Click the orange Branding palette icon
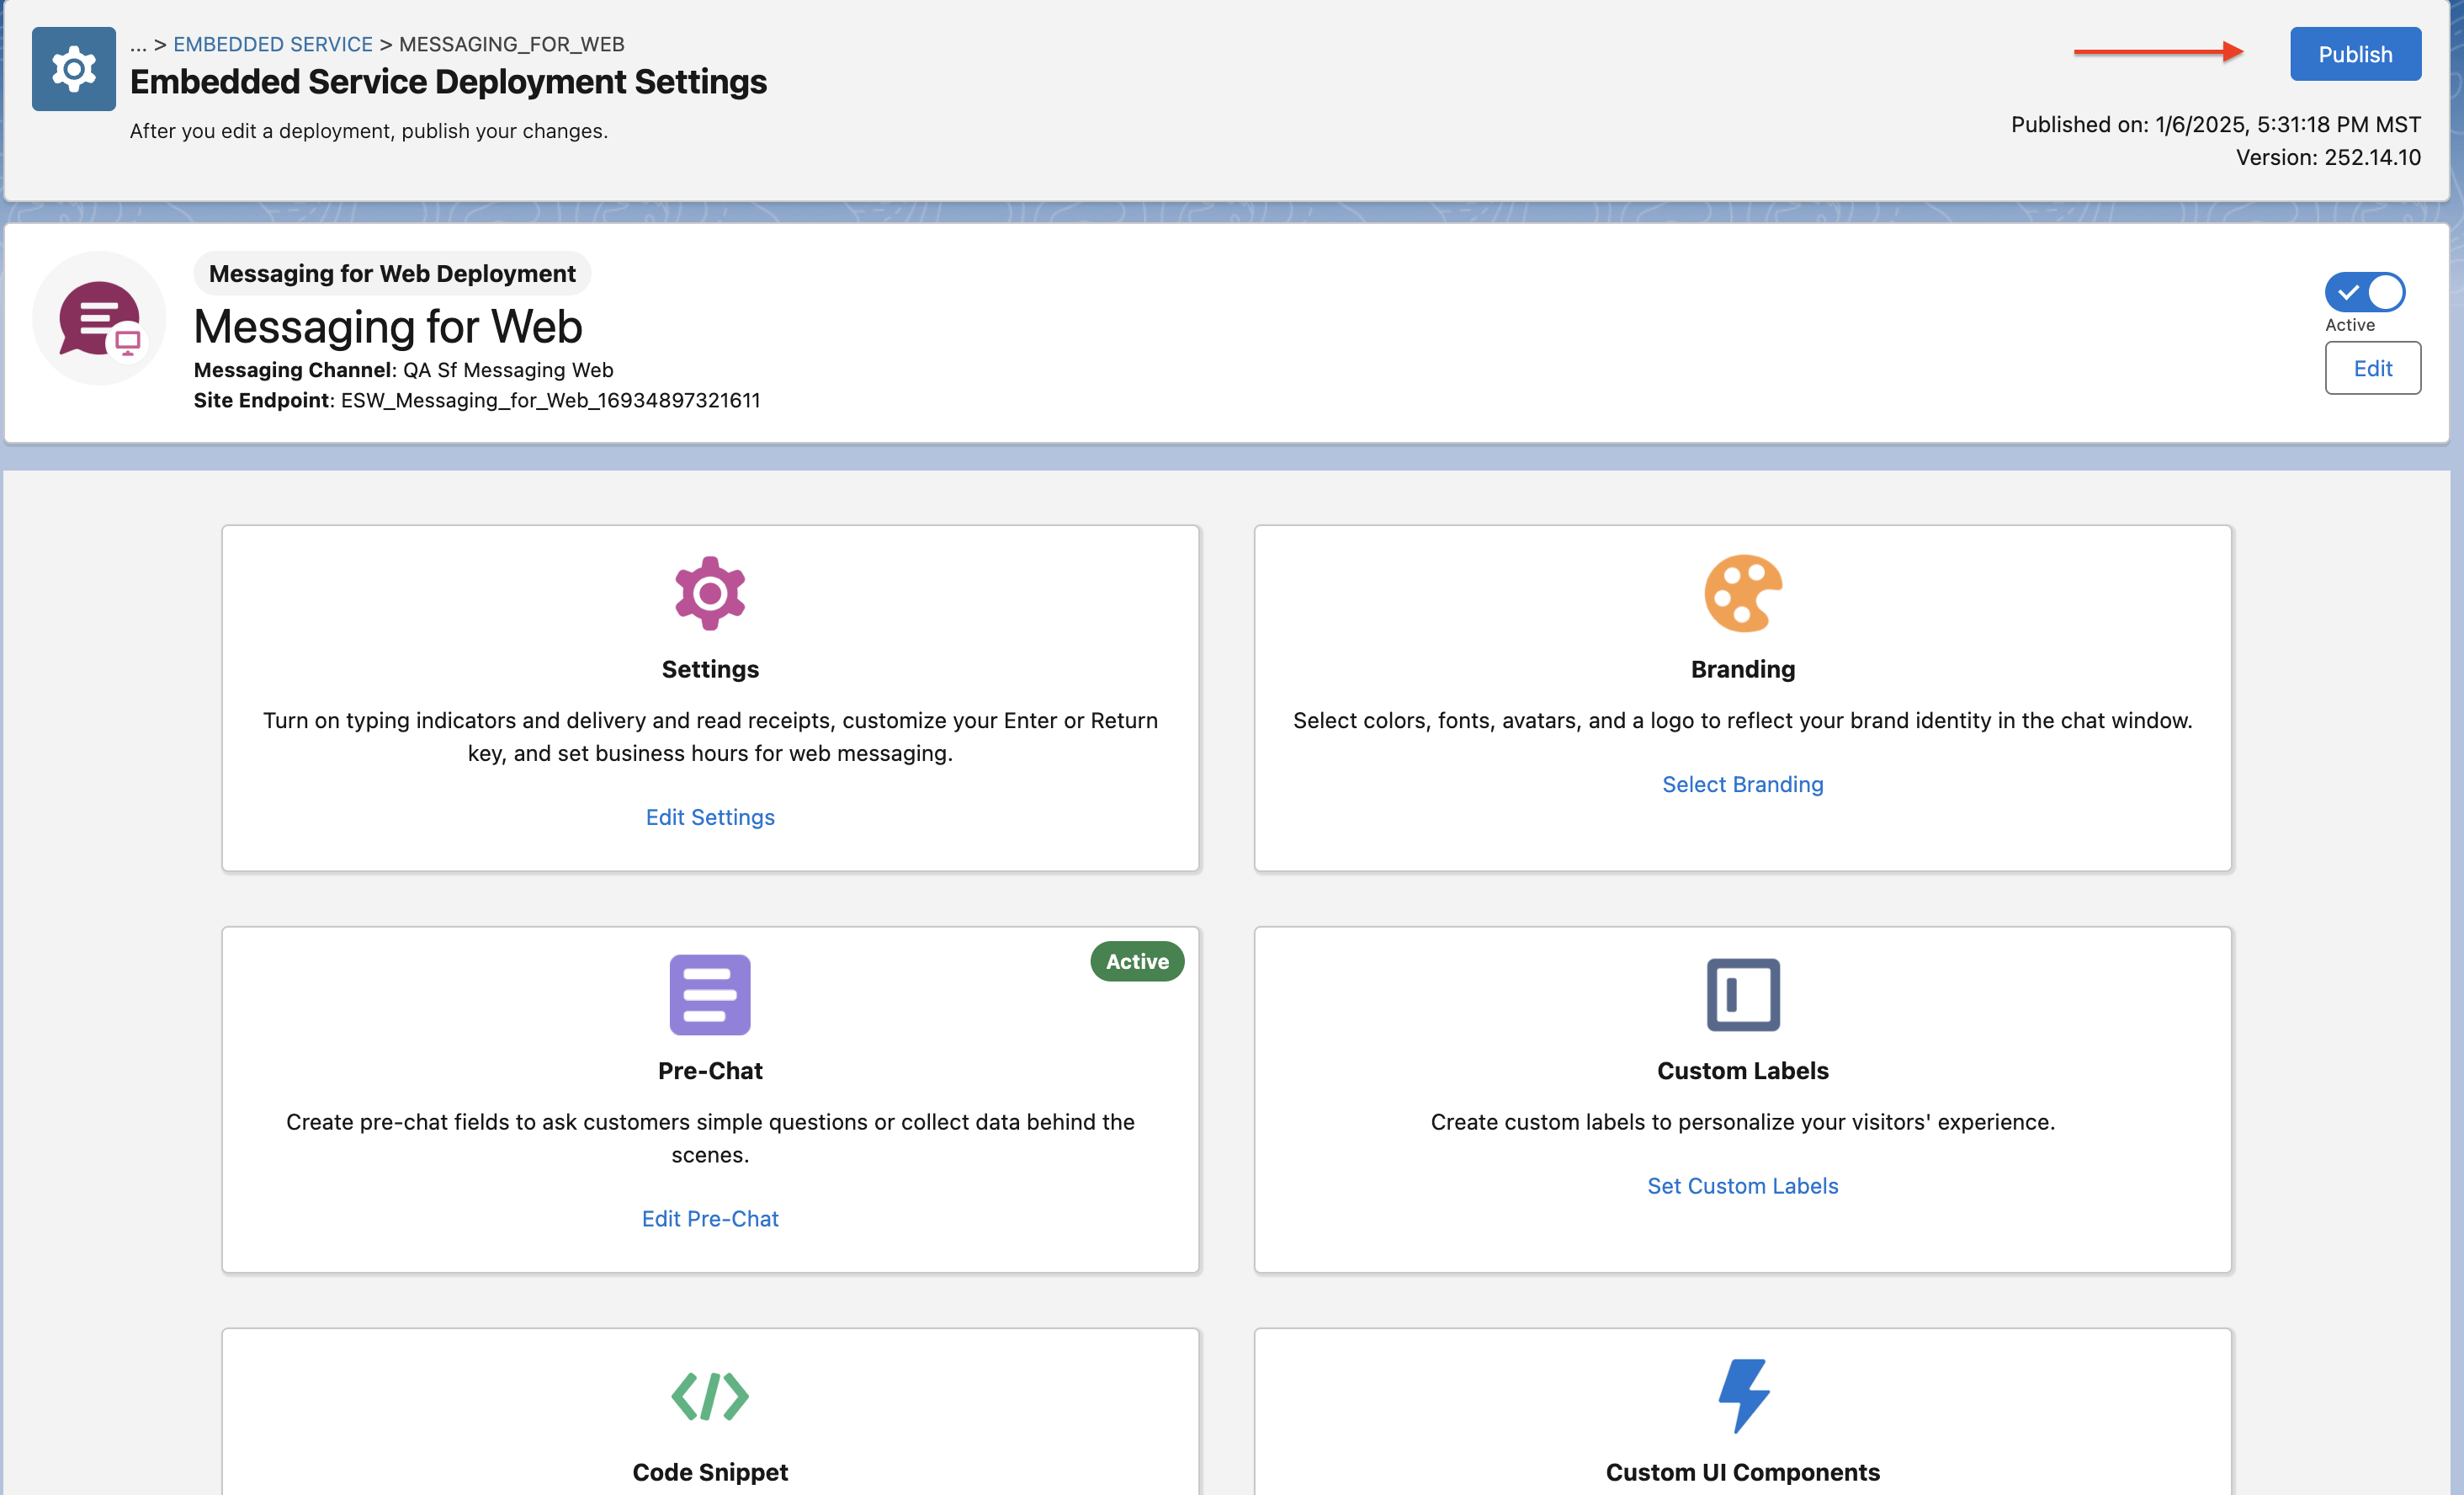Screen dimensions: 2464x1495 click(1742, 593)
